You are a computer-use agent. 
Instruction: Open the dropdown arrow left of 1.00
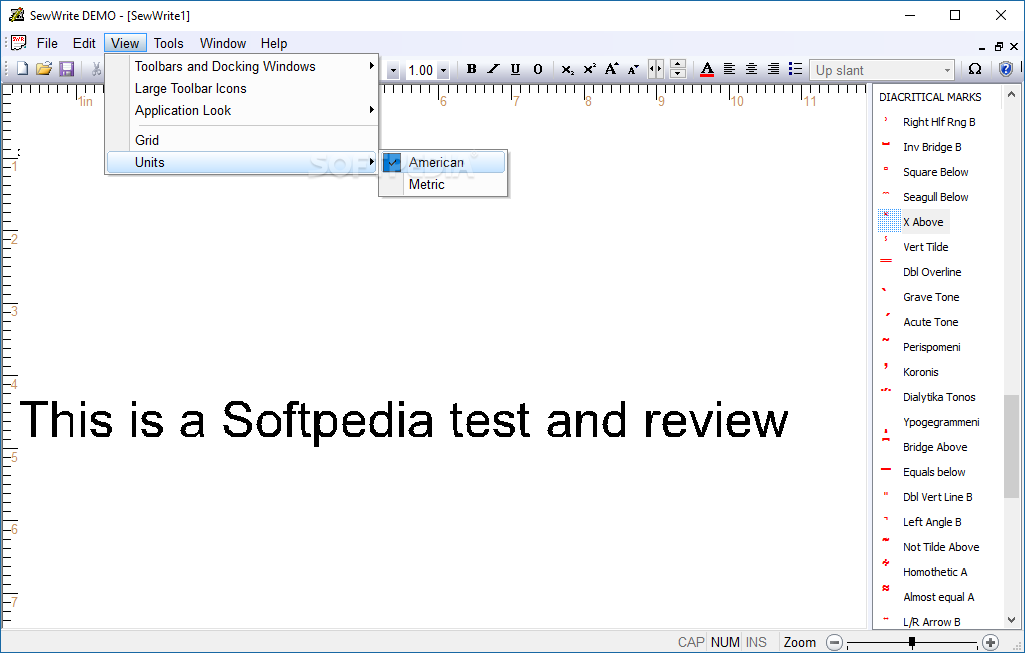click(393, 70)
